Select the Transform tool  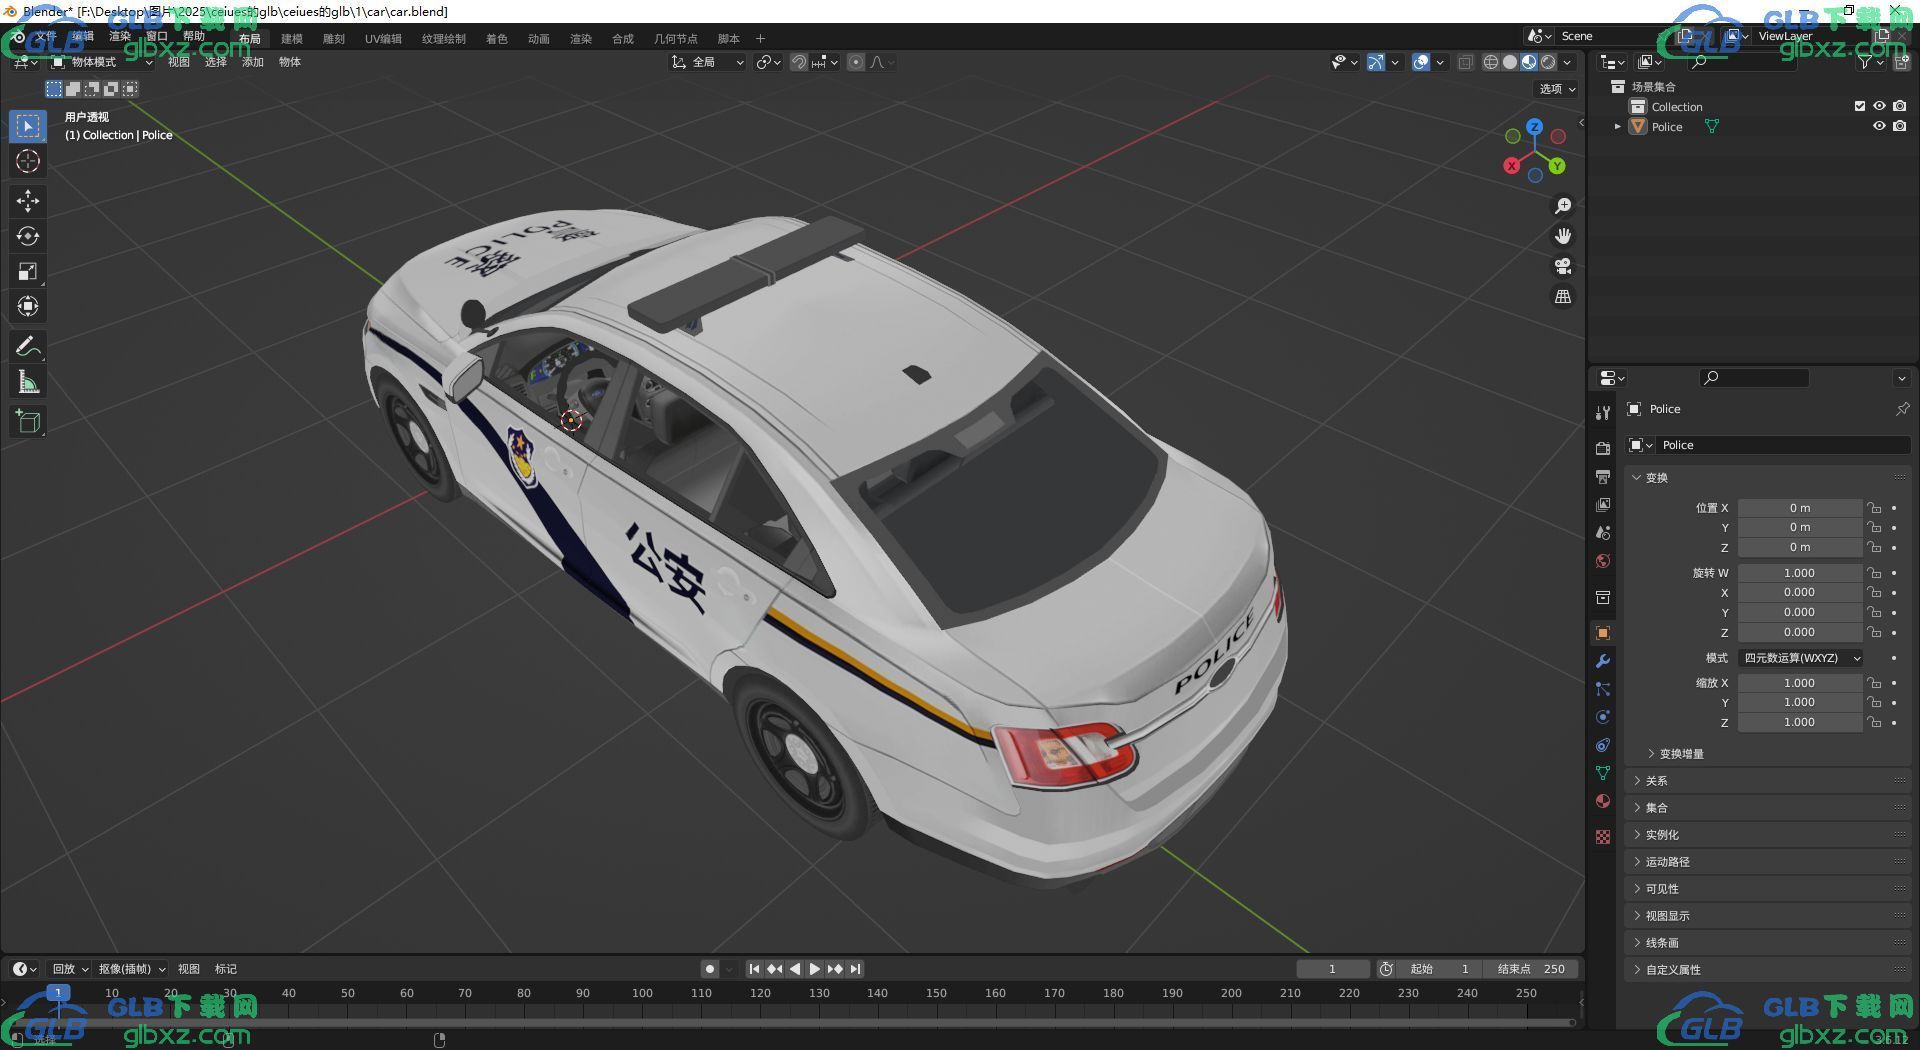click(28, 306)
